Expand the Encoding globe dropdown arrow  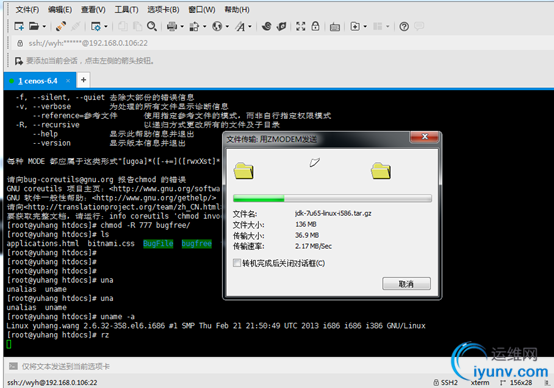coord(227,26)
